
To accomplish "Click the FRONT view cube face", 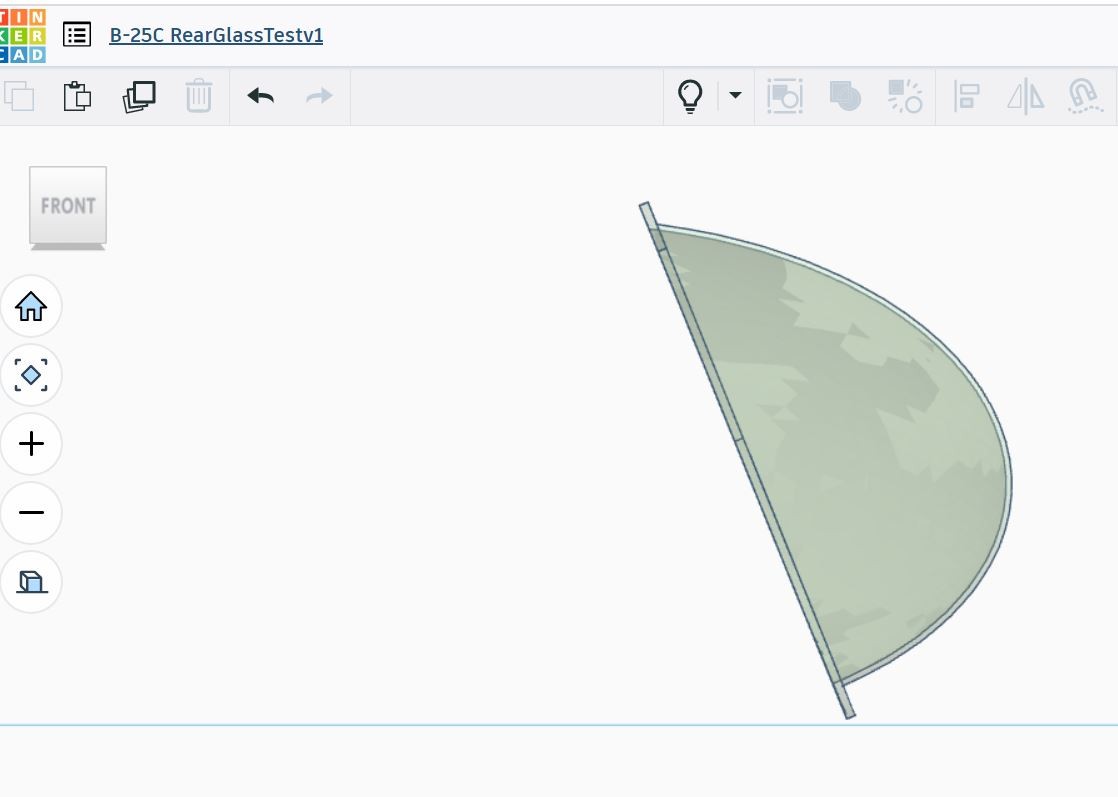I will (x=68, y=205).
